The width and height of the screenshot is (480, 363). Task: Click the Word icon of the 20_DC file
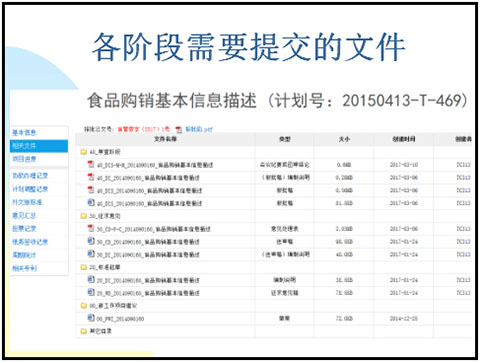coord(91,280)
